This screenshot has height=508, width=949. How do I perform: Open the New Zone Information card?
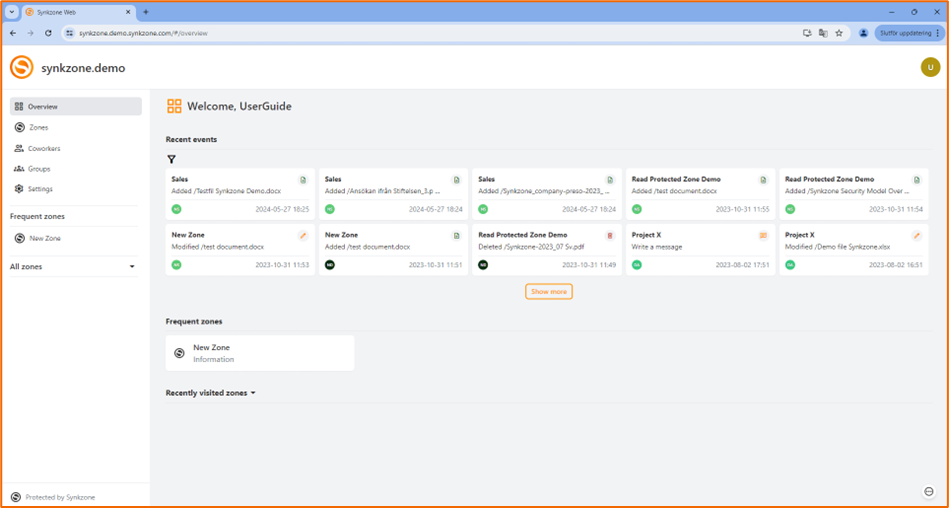point(260,353)
